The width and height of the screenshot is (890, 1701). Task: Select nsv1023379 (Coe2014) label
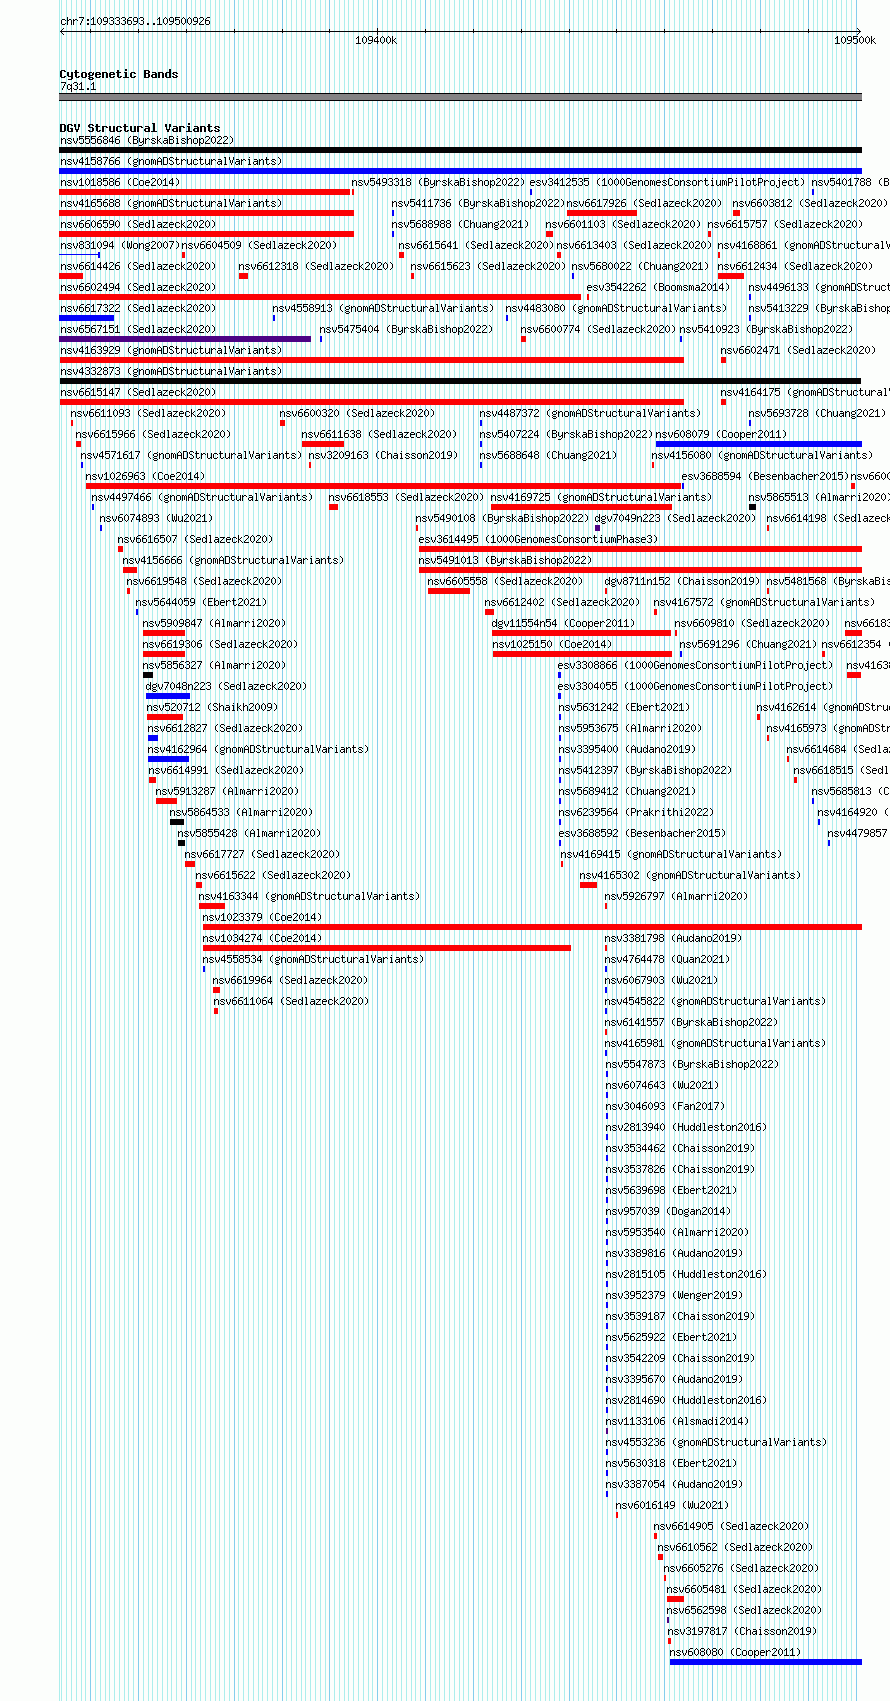[262, 918]
